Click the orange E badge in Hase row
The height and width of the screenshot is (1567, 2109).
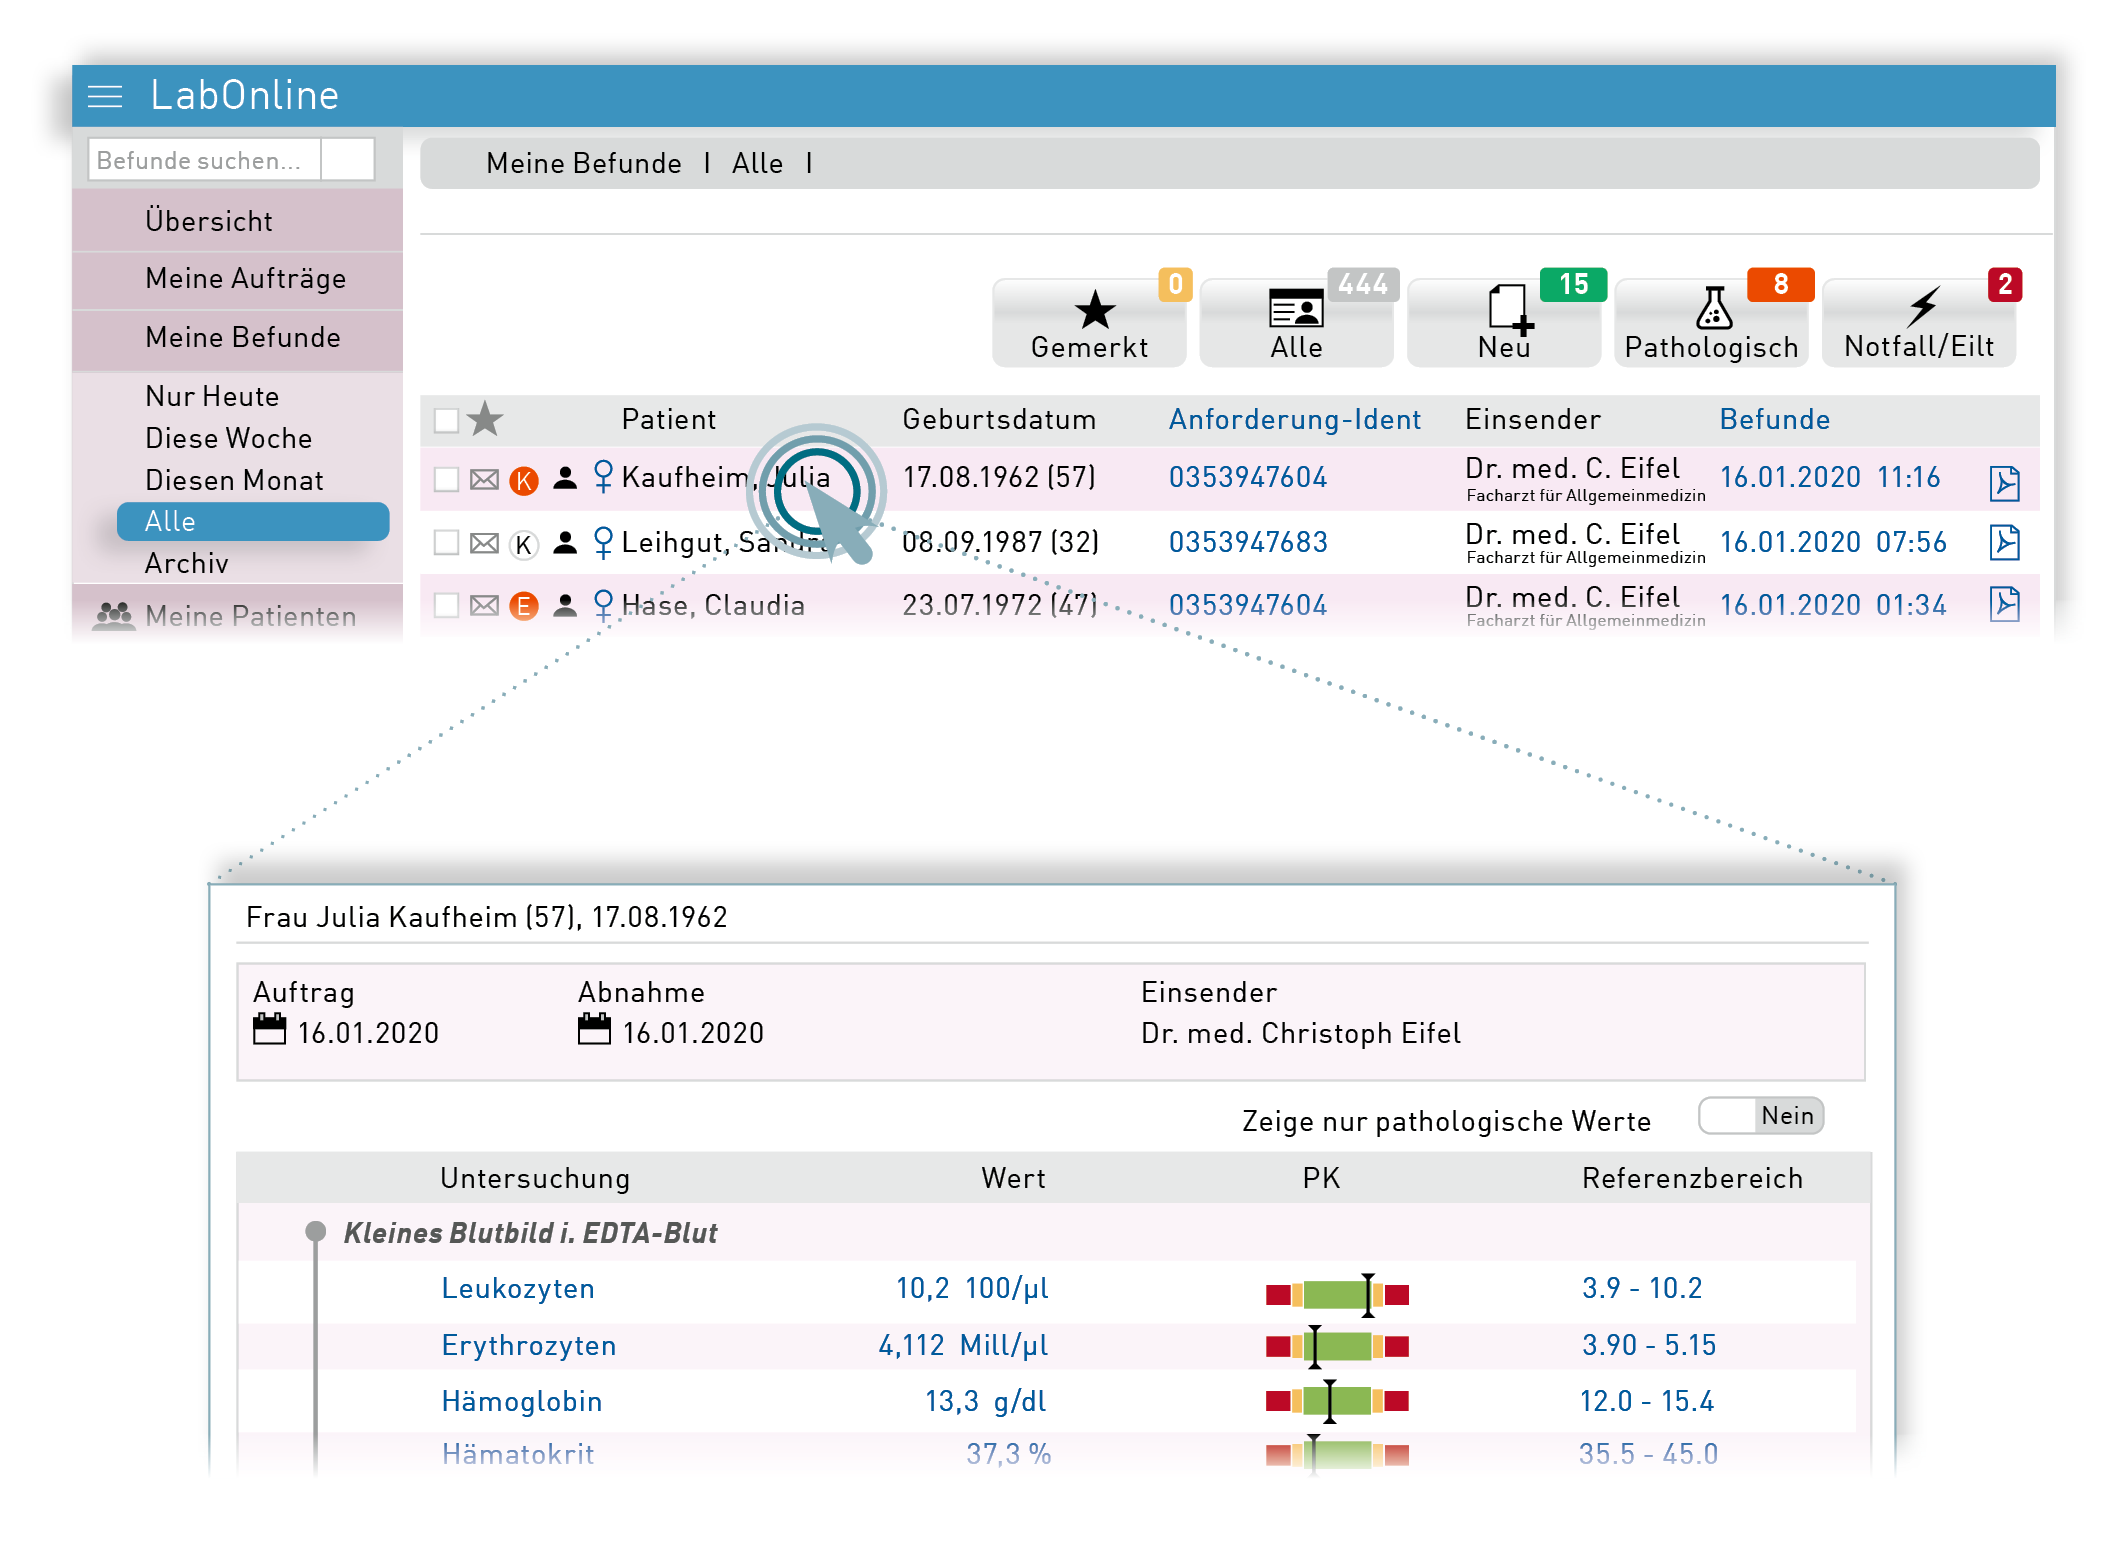pos(524,606)
